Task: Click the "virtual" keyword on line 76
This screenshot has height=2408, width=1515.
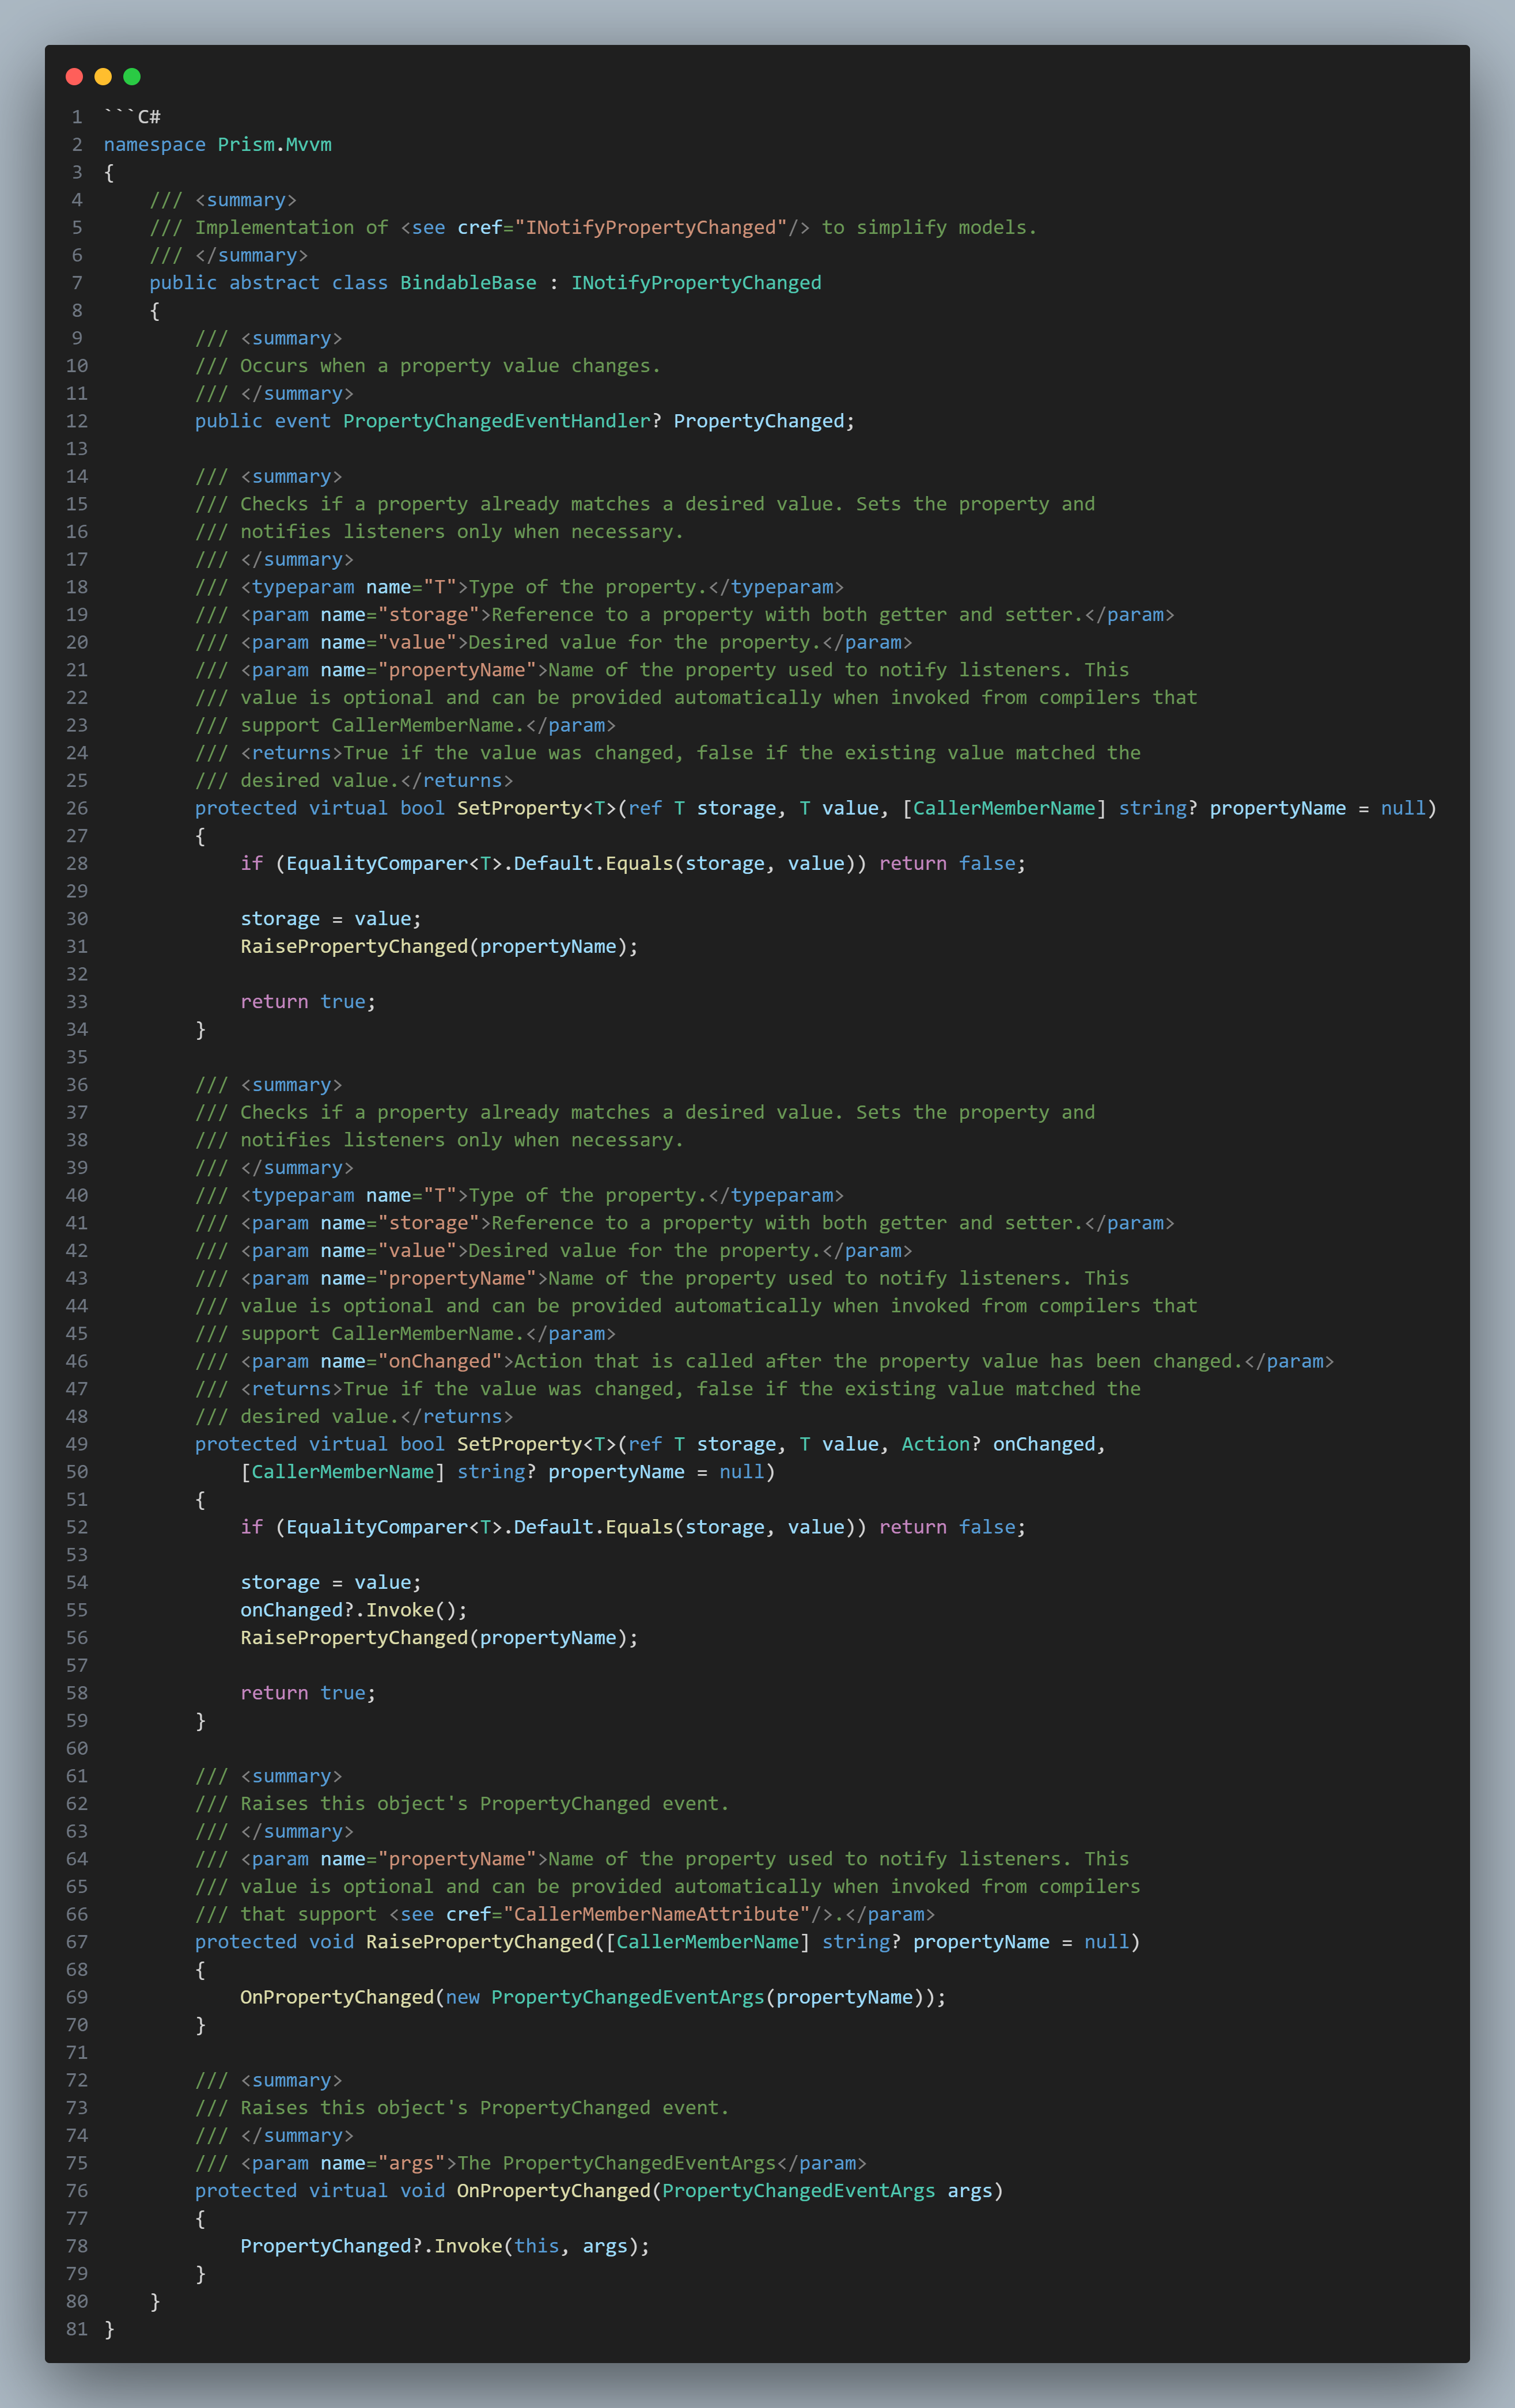Action: point(348,2191)
